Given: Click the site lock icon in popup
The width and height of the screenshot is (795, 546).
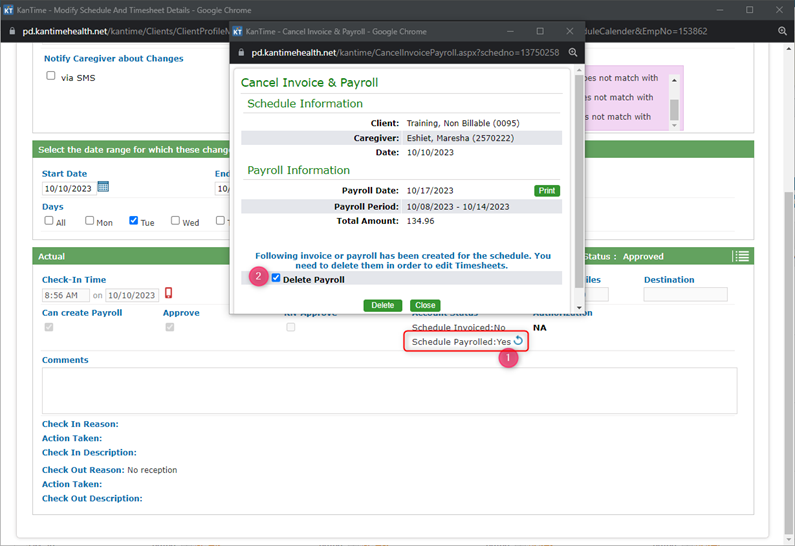Looking at the screenshot, I should pos(240,52).
